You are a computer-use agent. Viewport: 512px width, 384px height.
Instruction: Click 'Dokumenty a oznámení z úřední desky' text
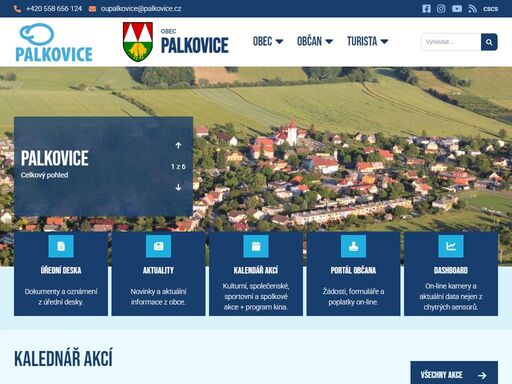pyautogui.click(x=61, y=297)
